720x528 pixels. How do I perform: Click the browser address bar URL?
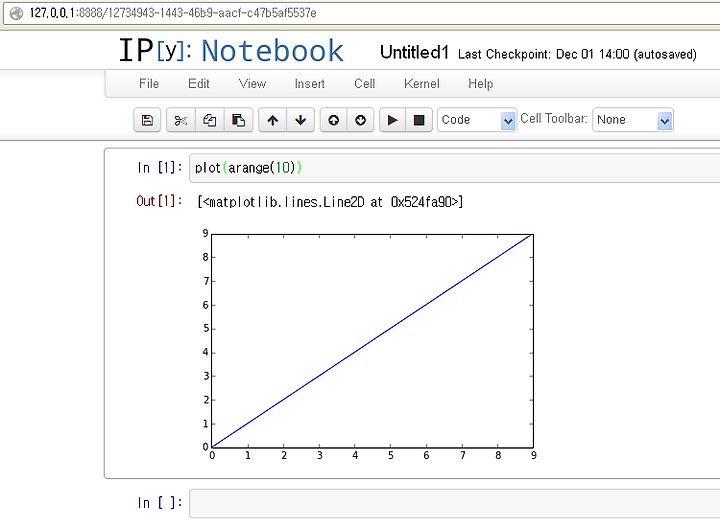173,13
